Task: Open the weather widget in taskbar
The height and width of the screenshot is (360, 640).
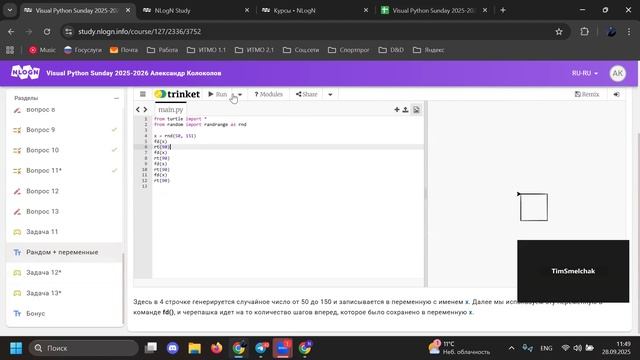Action: pyautogui.click(x=459, y=348)
